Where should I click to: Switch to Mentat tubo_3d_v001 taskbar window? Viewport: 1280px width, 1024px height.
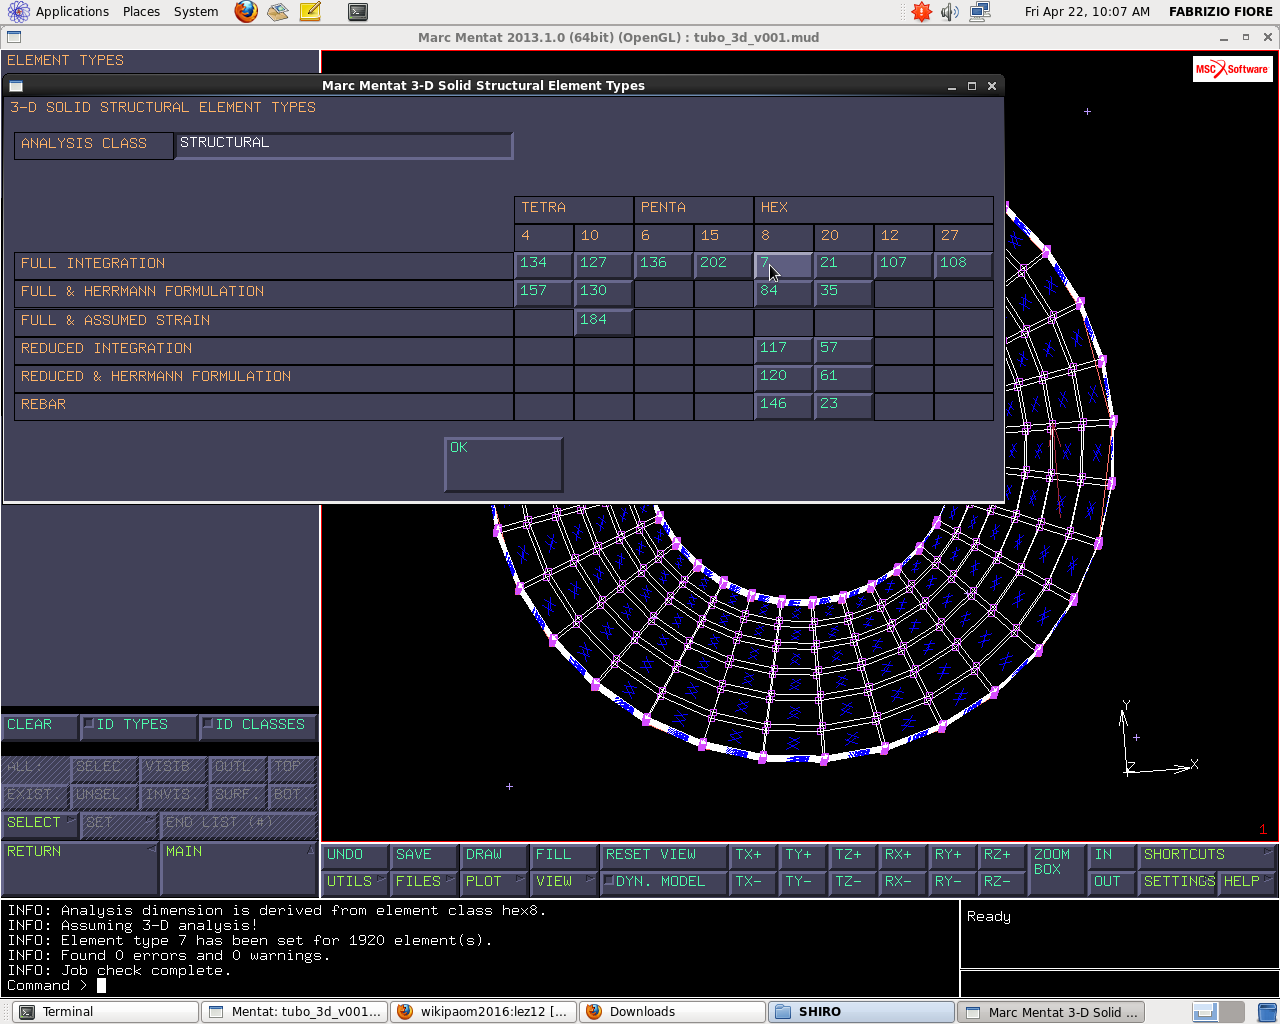pos(295,1012)
